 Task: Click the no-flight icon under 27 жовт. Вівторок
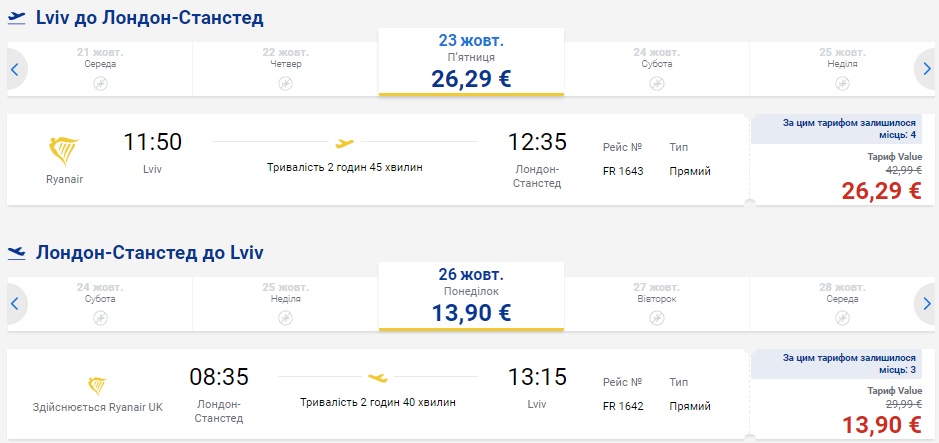tap(656, 317)
